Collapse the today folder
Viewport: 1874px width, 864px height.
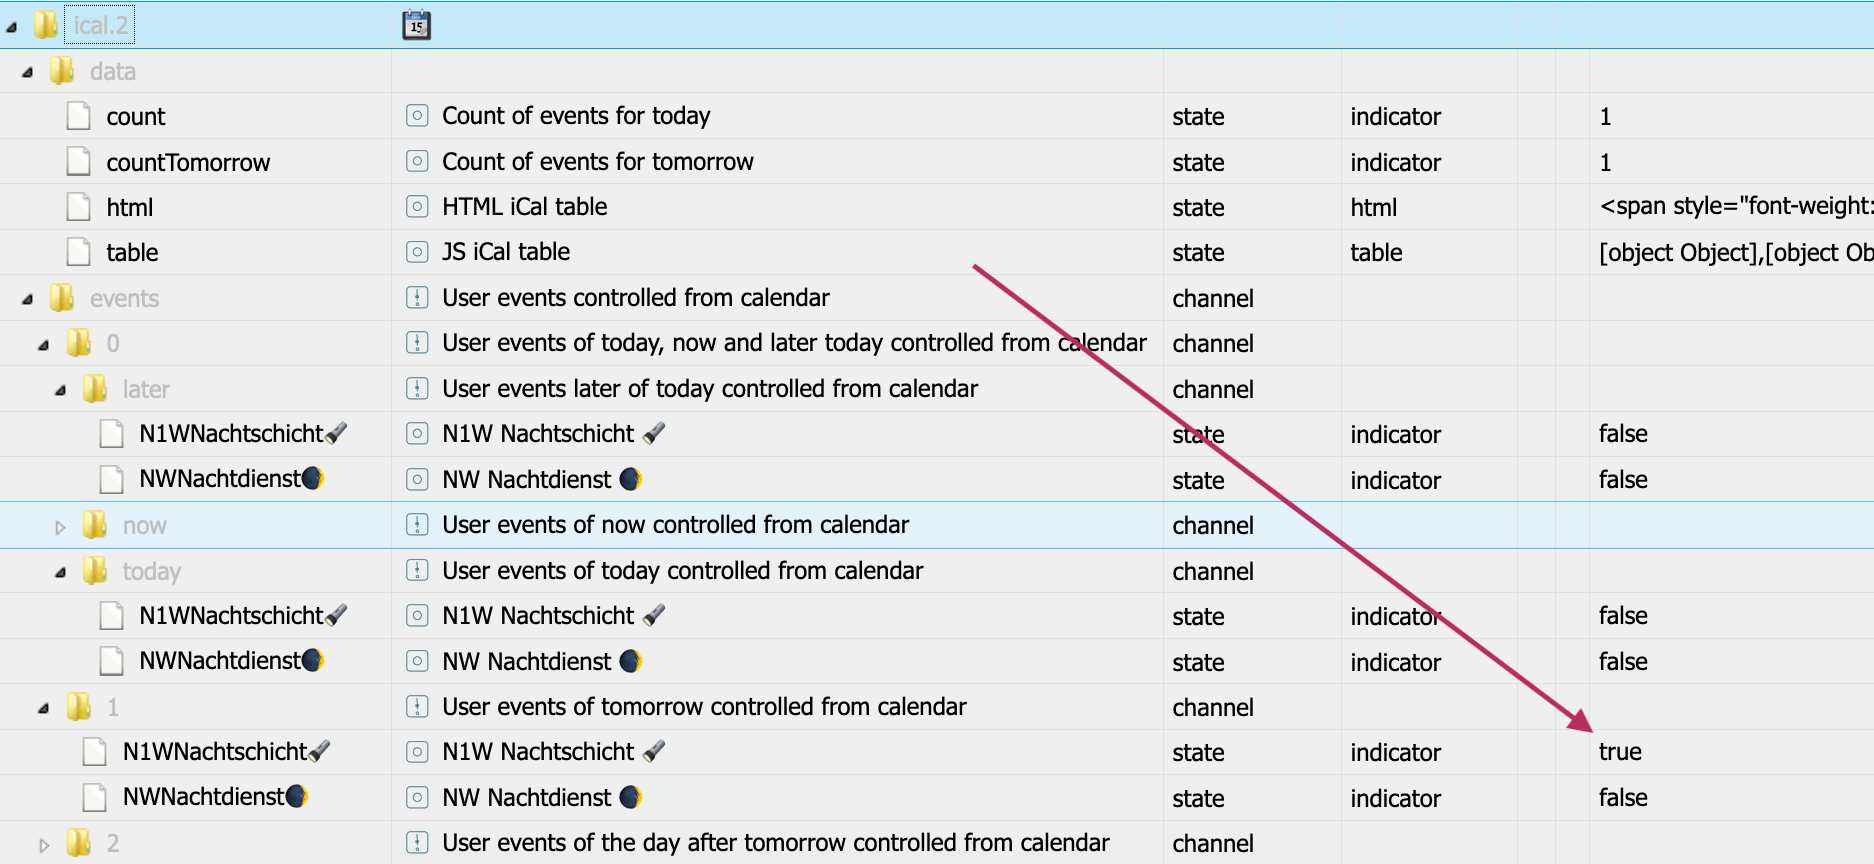point(61,572)
